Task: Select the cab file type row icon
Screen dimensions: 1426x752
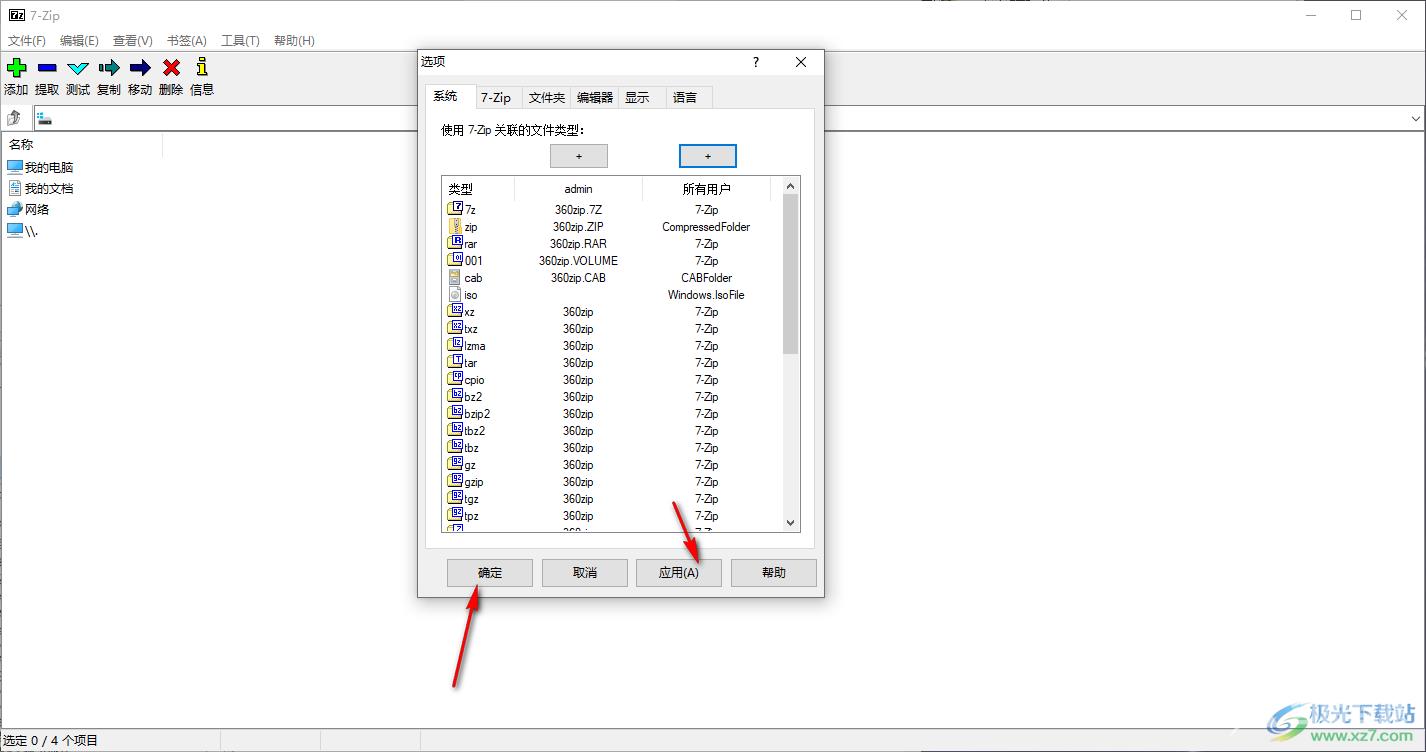Action: (x=455, y=277)
